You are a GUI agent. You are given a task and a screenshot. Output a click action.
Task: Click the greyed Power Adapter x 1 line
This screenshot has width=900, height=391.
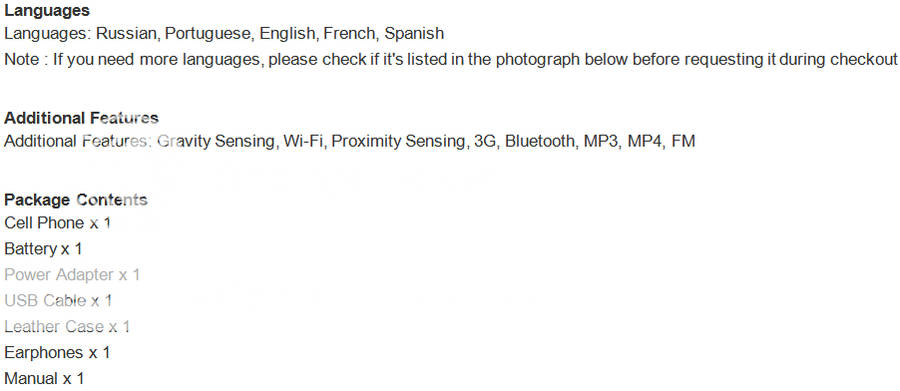tap(72, 275)
